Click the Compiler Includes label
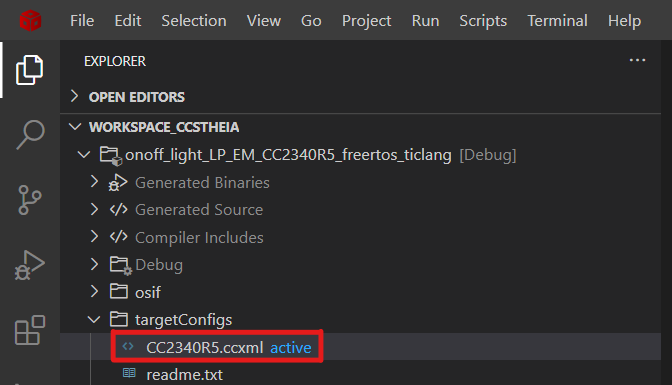The width and height of the screenshot is (672, 385). (199, 238)
